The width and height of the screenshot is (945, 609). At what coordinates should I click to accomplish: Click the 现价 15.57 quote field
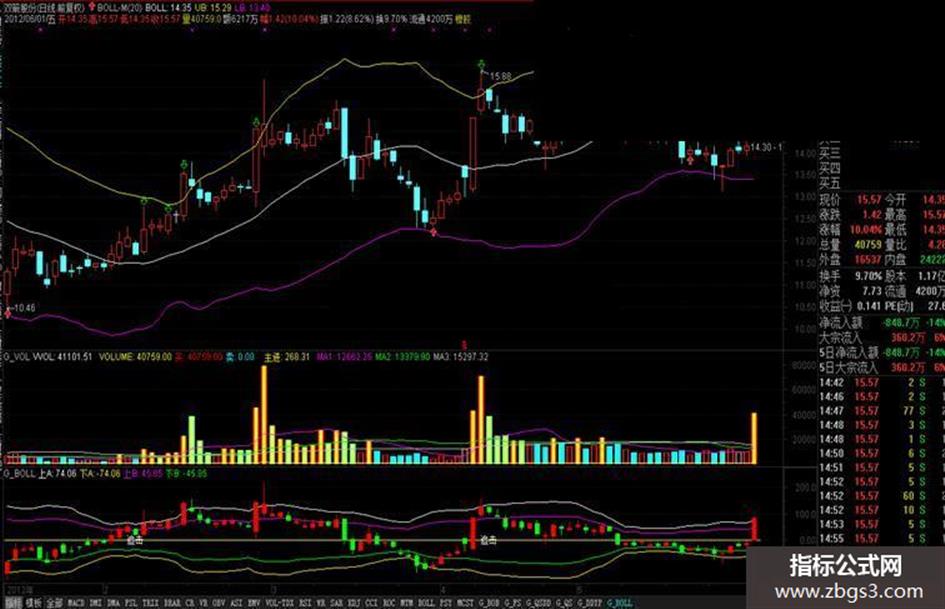point(850,199)
